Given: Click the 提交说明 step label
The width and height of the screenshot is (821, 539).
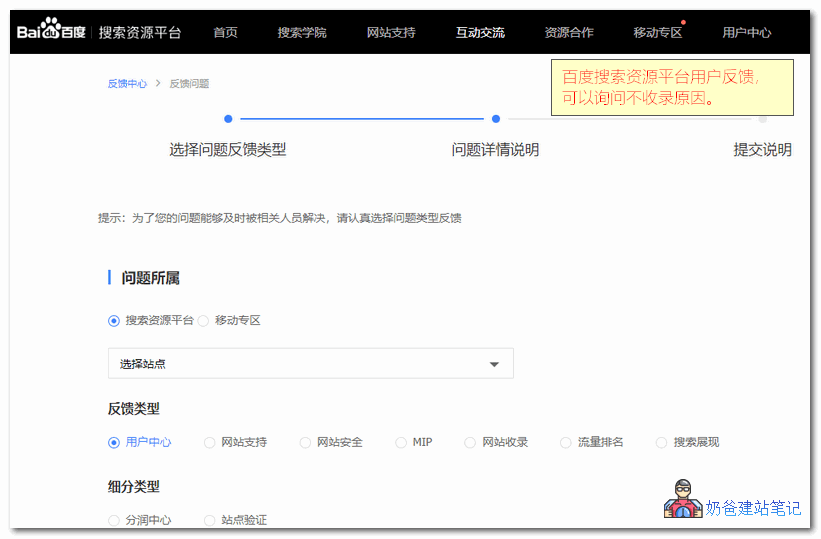Looking at the screenshot, I should pyautogui.click(x=762, y=150).
